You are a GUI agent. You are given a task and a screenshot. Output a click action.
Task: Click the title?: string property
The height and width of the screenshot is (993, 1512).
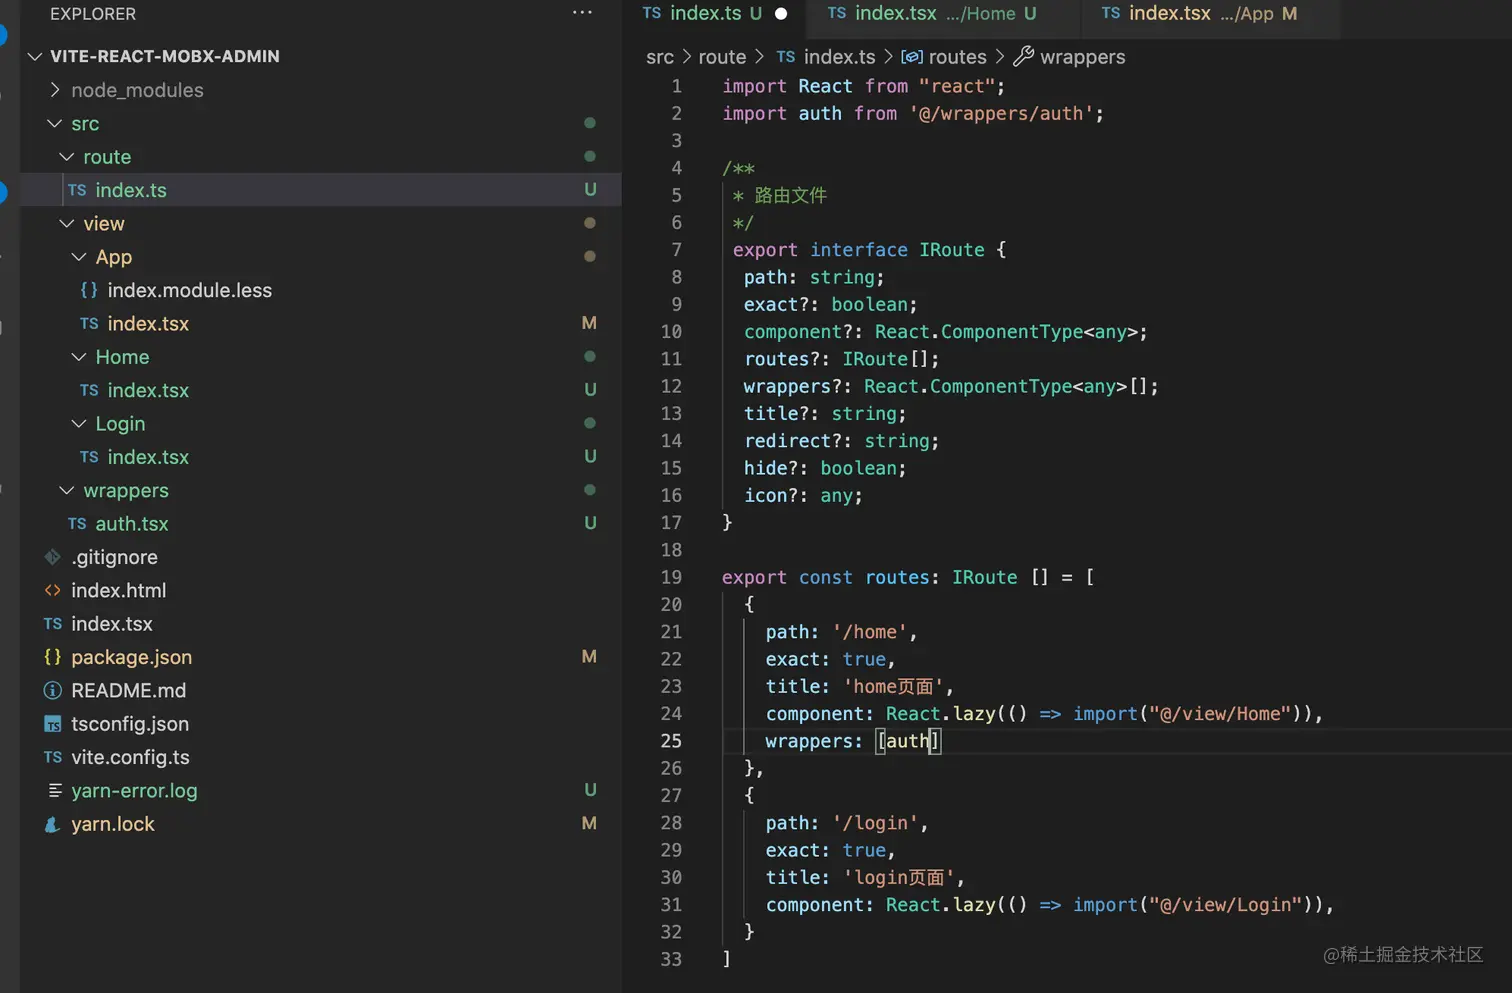pos(825,414)
